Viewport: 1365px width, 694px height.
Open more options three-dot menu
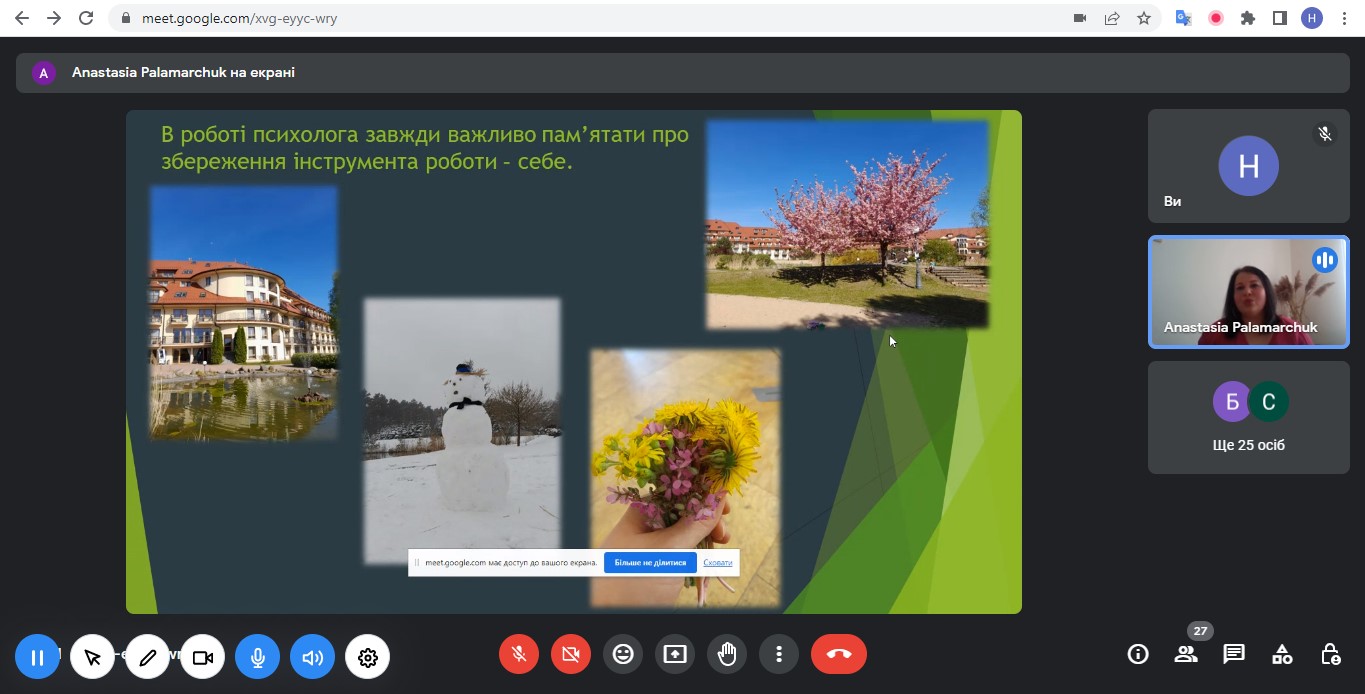pyautogui.click(x=779, y=654)
